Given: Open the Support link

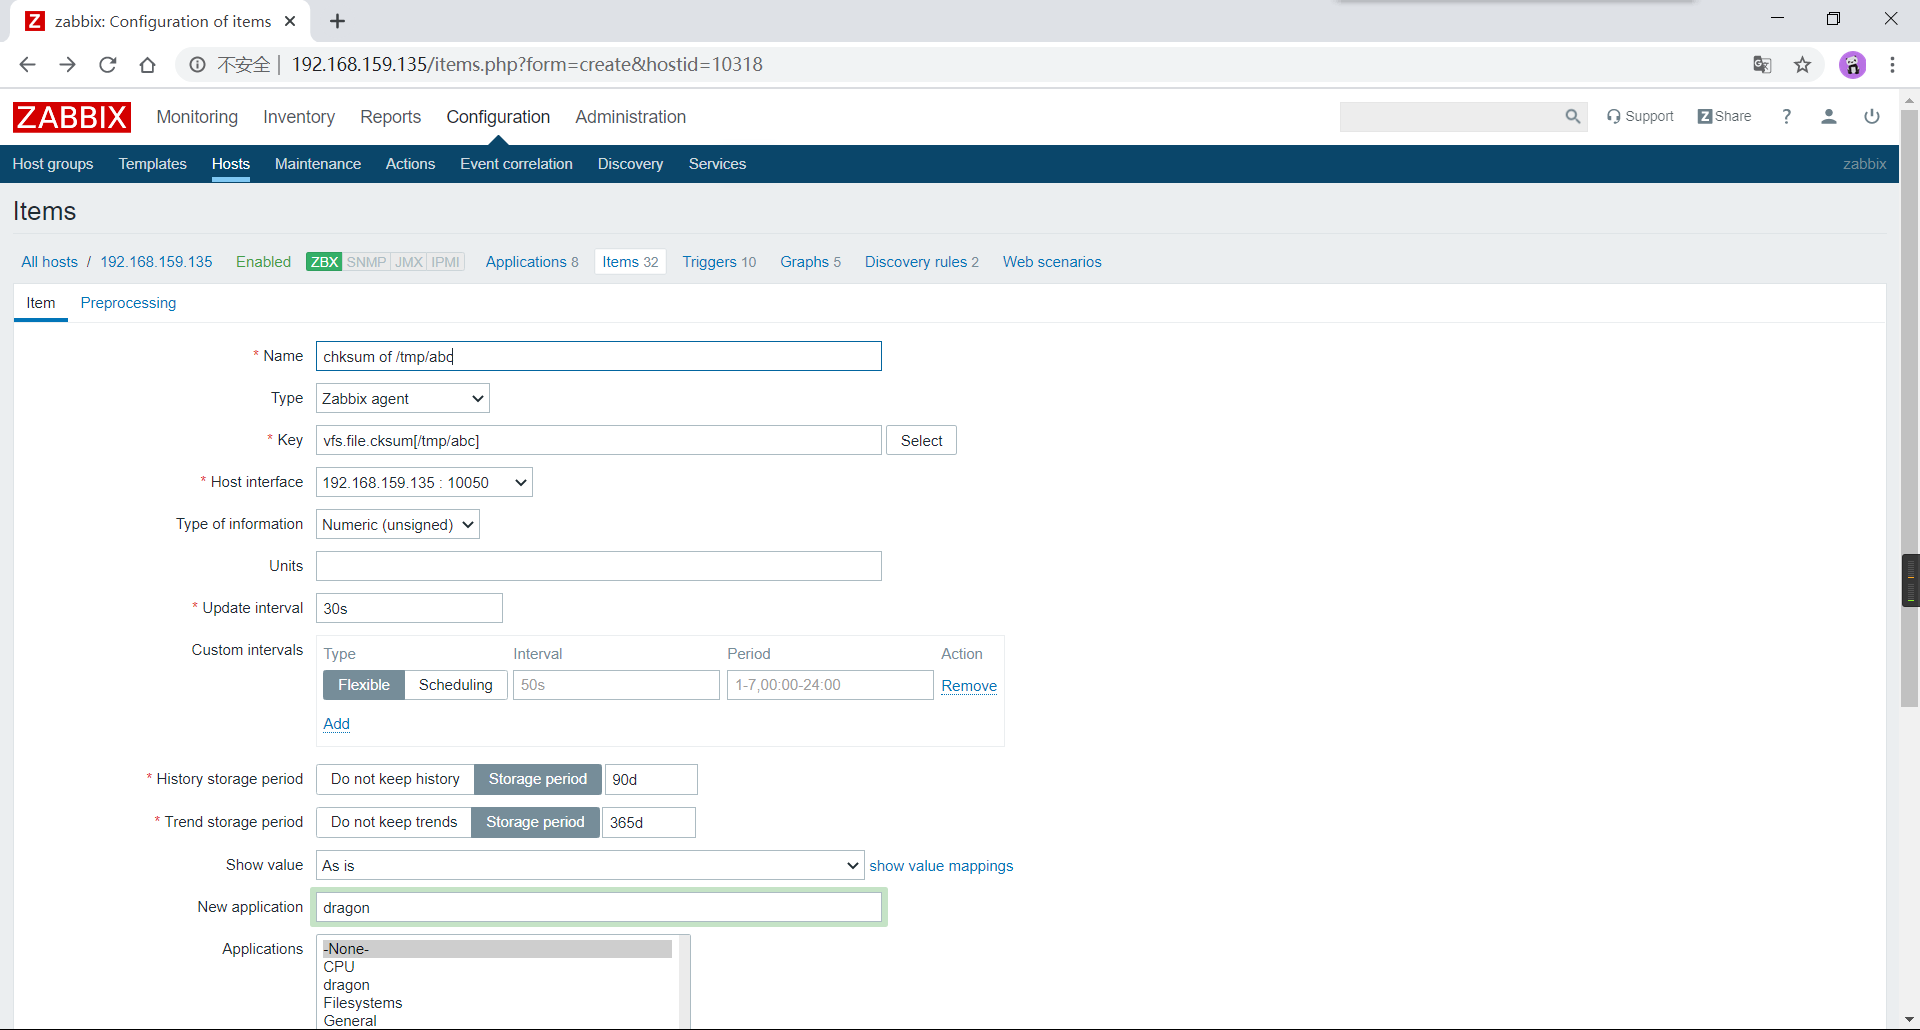Looking at the screenshot, I should coord(1640,117).
